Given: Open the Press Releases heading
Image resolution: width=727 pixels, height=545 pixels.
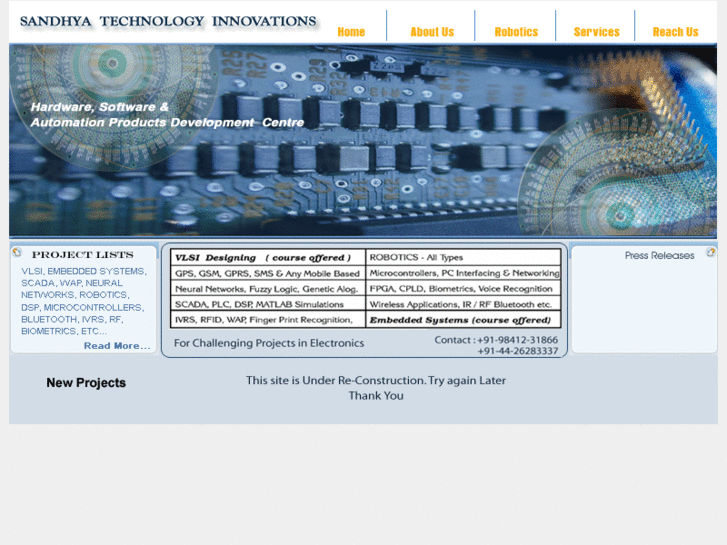Looking at the screenshot, I should click(x=659, y=256).
